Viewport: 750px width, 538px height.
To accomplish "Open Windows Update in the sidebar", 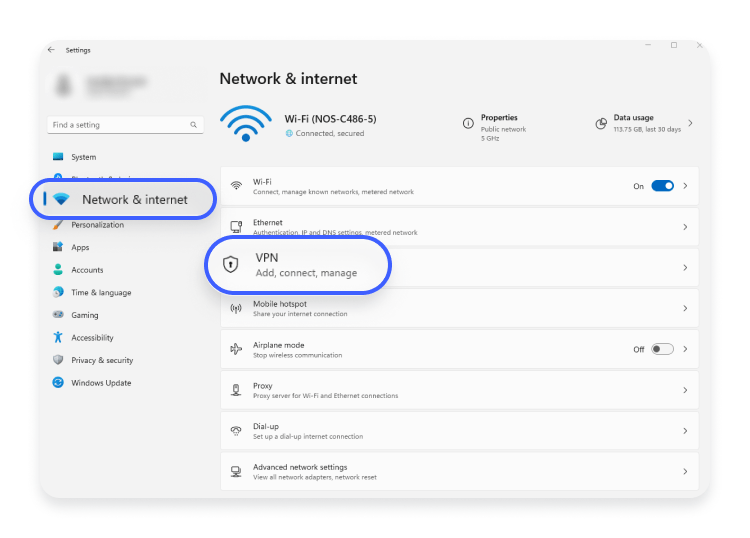I will pyautogui.click(x=101, y=383).
